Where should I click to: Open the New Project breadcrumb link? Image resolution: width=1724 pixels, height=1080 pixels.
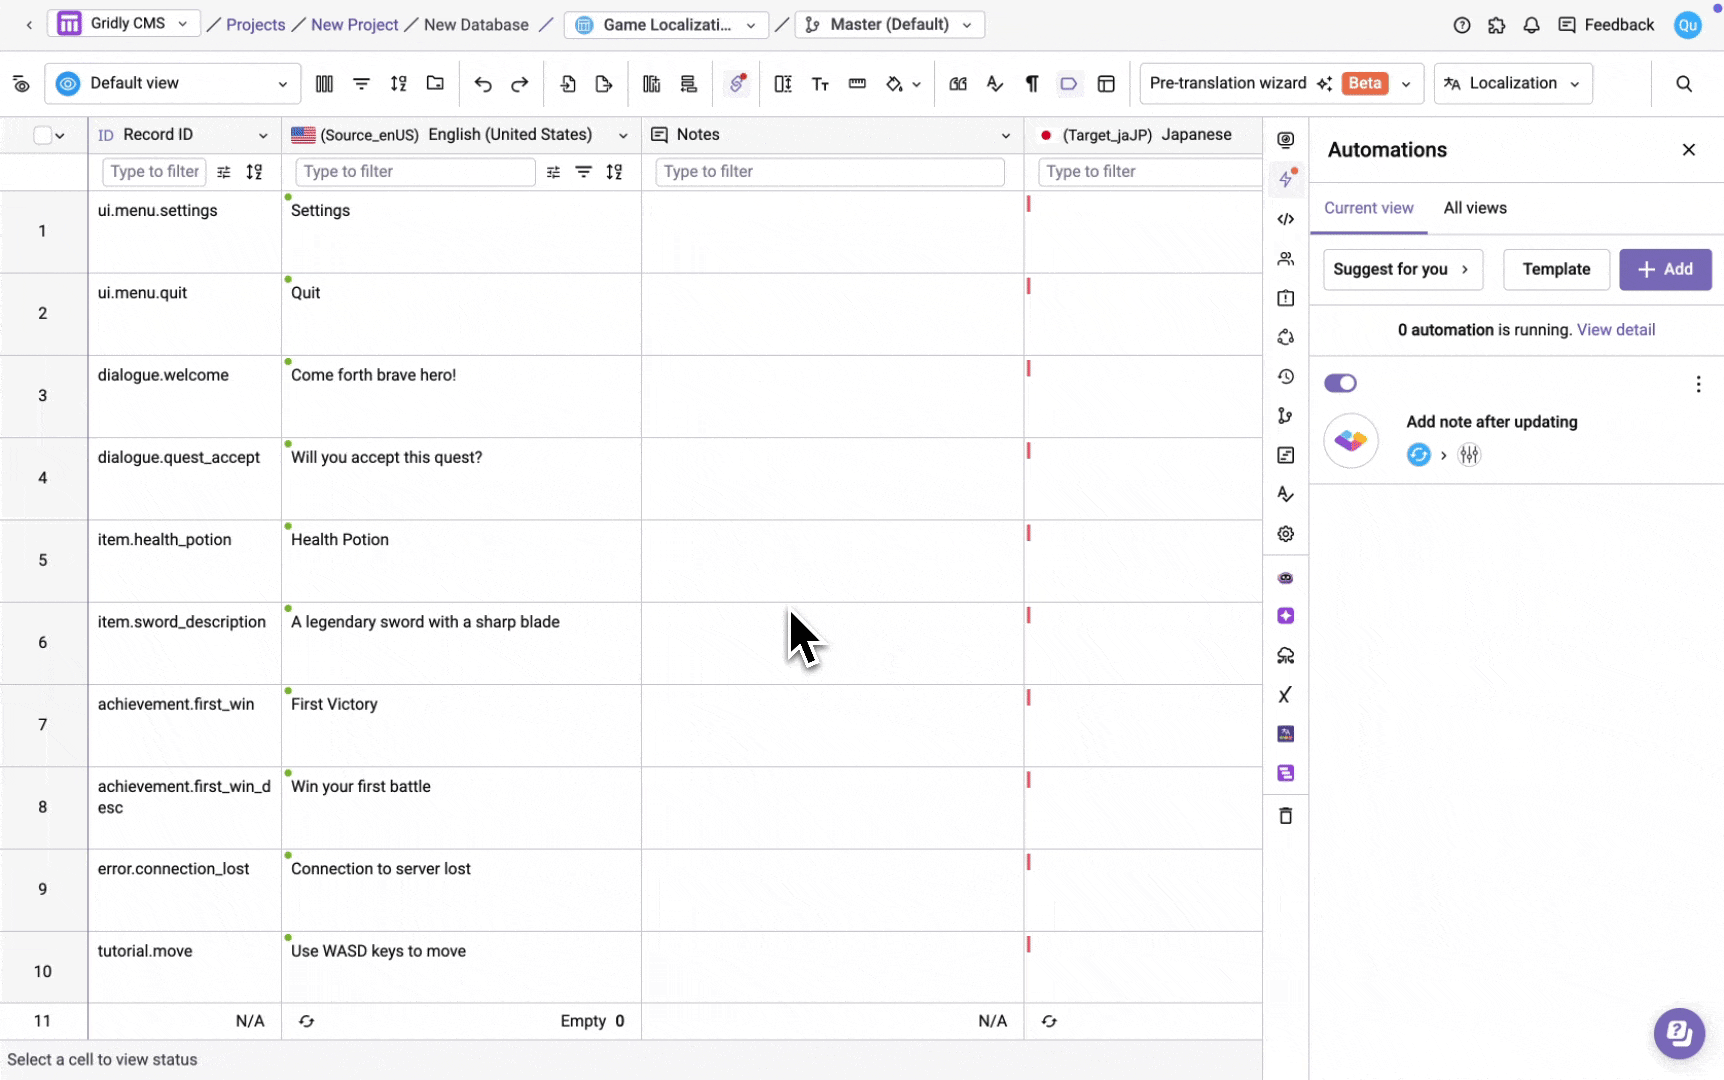(x=354, y=25)
